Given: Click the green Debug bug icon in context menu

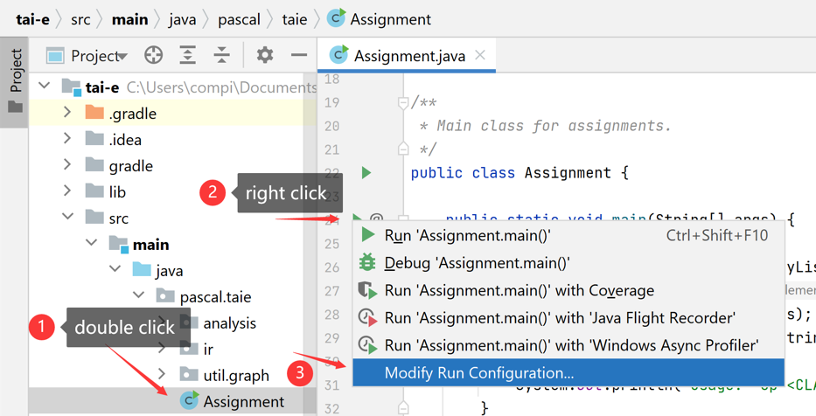Looking at the screenshot, I should coord(367,262).
